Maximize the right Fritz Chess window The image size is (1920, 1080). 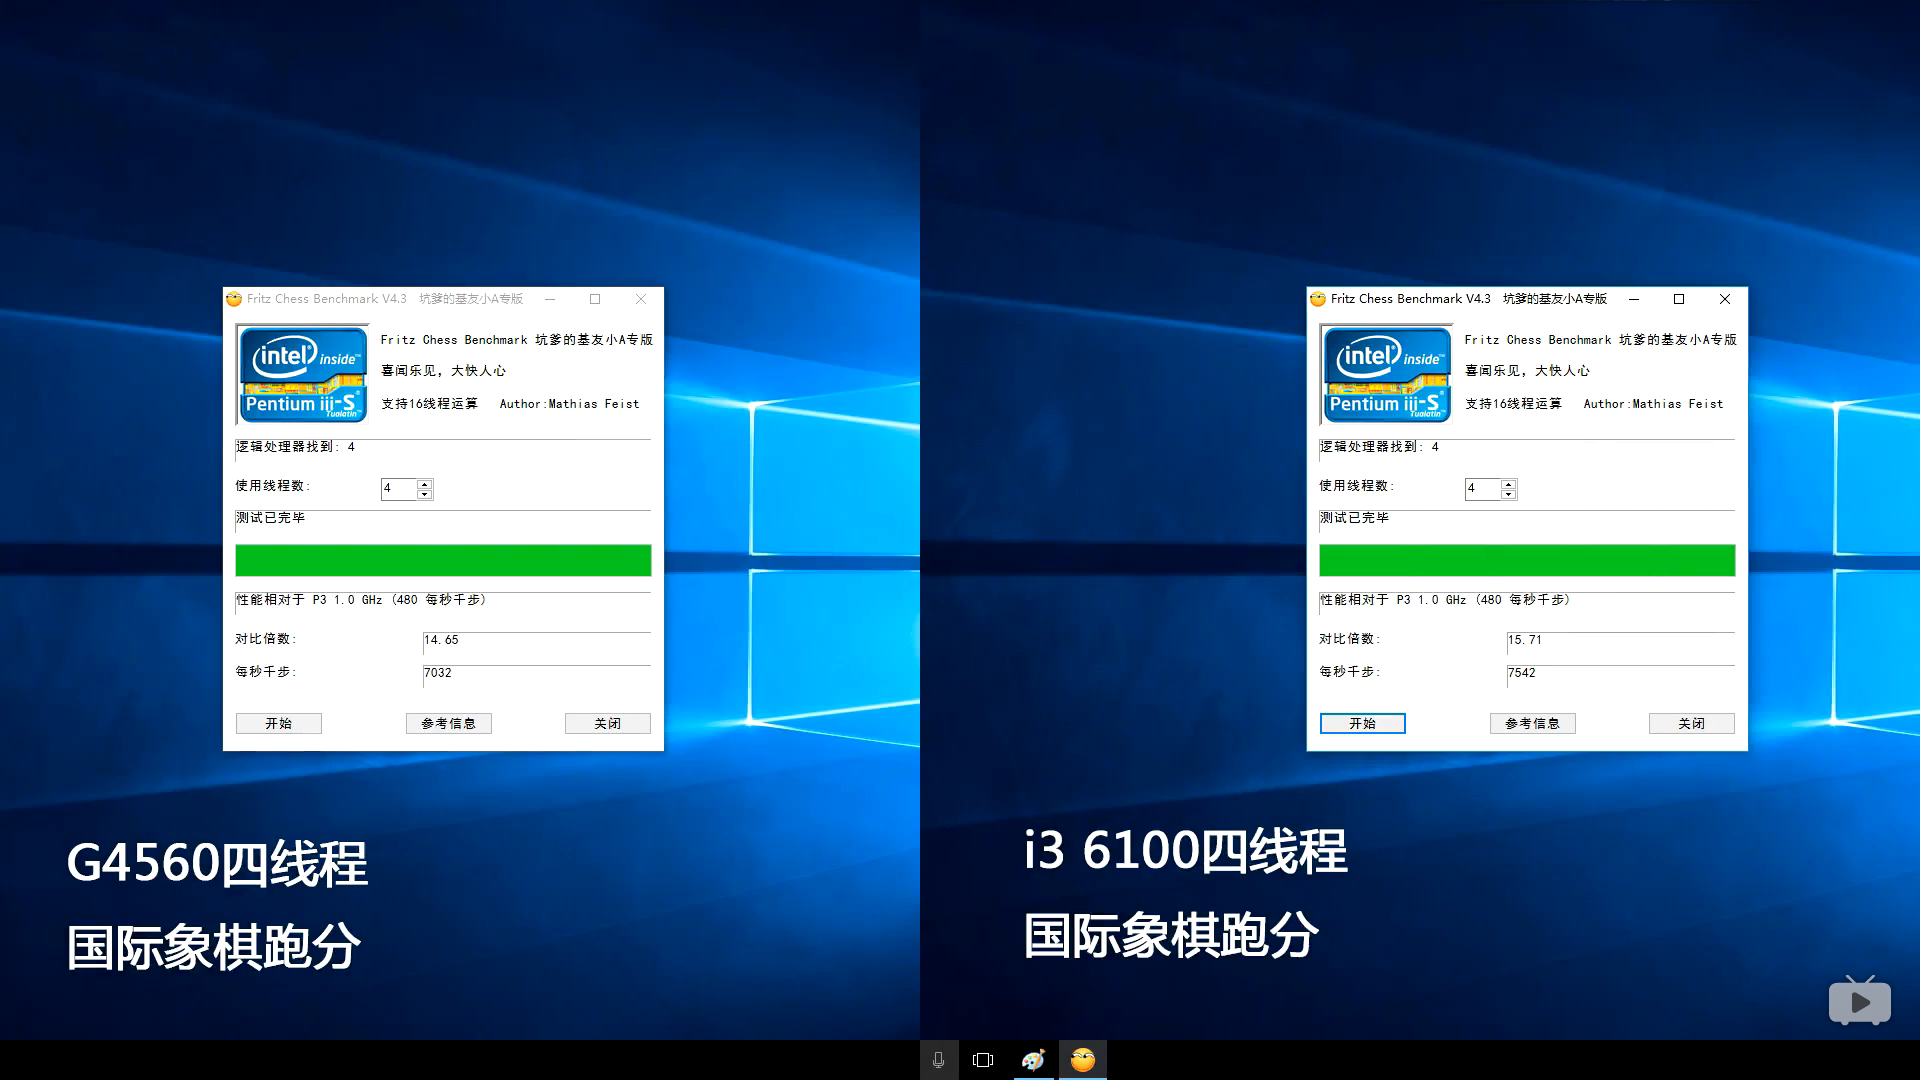coord(1679,299)
